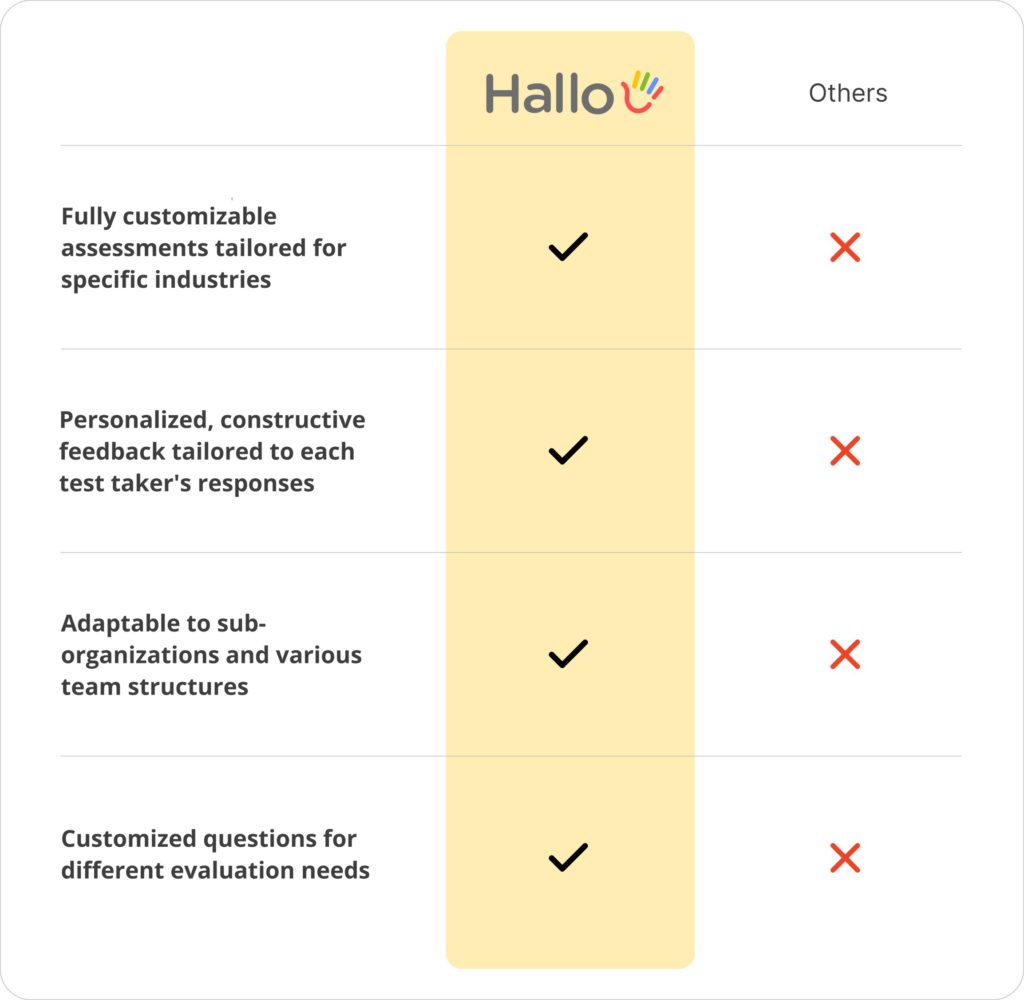The image size is (1024, 1000).
Task: Click Hallo checkmark for fully customizable assessments
Action: click(568, 247)
